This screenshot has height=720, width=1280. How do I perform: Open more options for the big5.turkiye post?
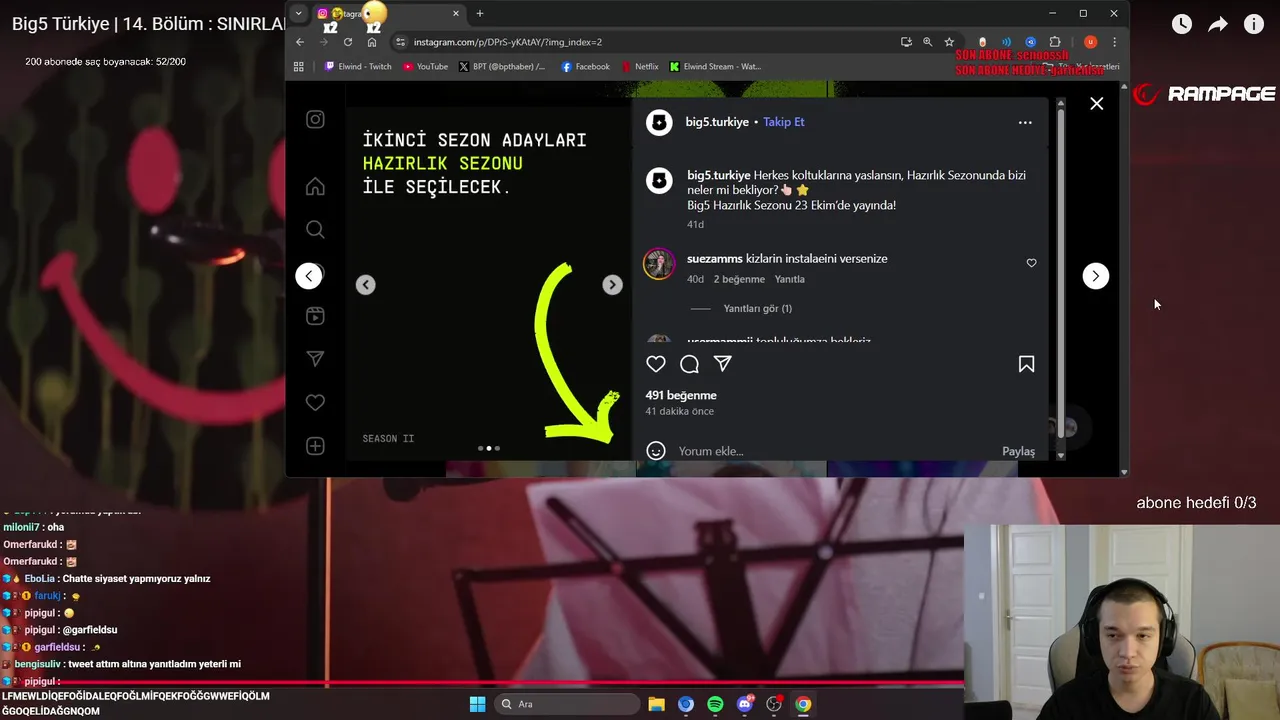(x=1025, y=122)
